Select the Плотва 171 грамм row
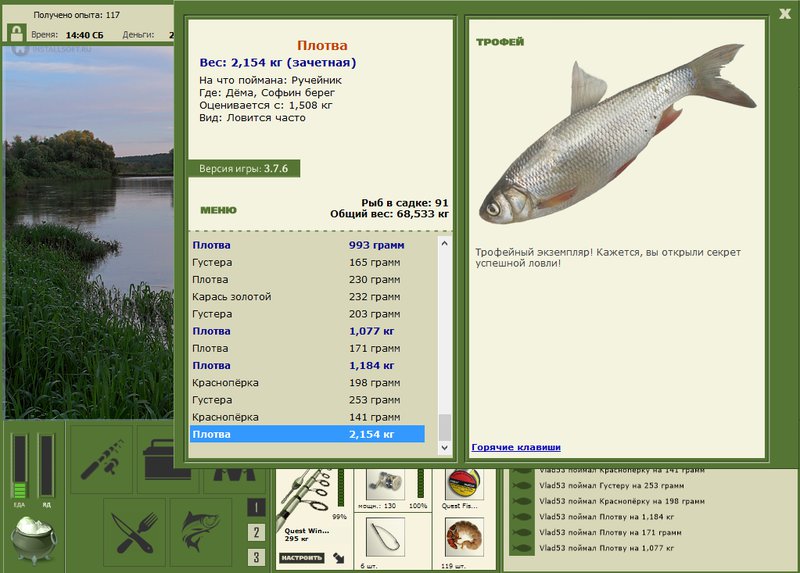800x573 pixels. click(x=307, y=348)
